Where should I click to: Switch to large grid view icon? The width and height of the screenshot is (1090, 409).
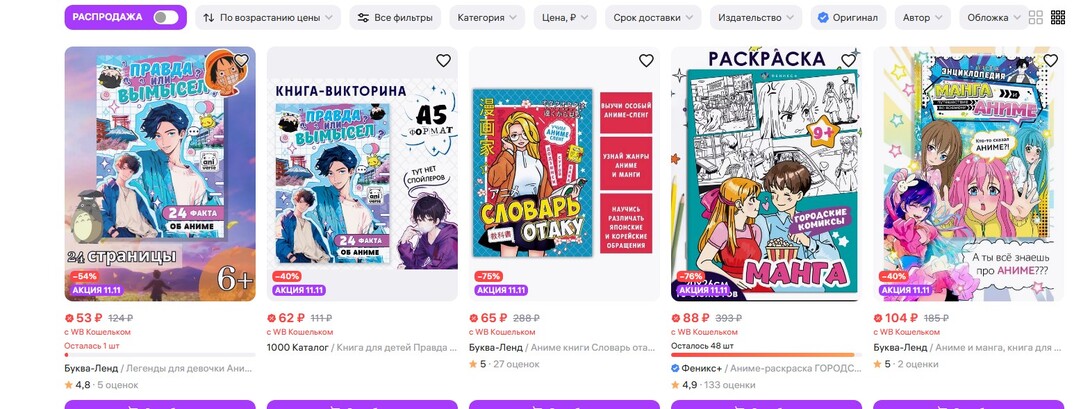click(x=1036, y=17)
